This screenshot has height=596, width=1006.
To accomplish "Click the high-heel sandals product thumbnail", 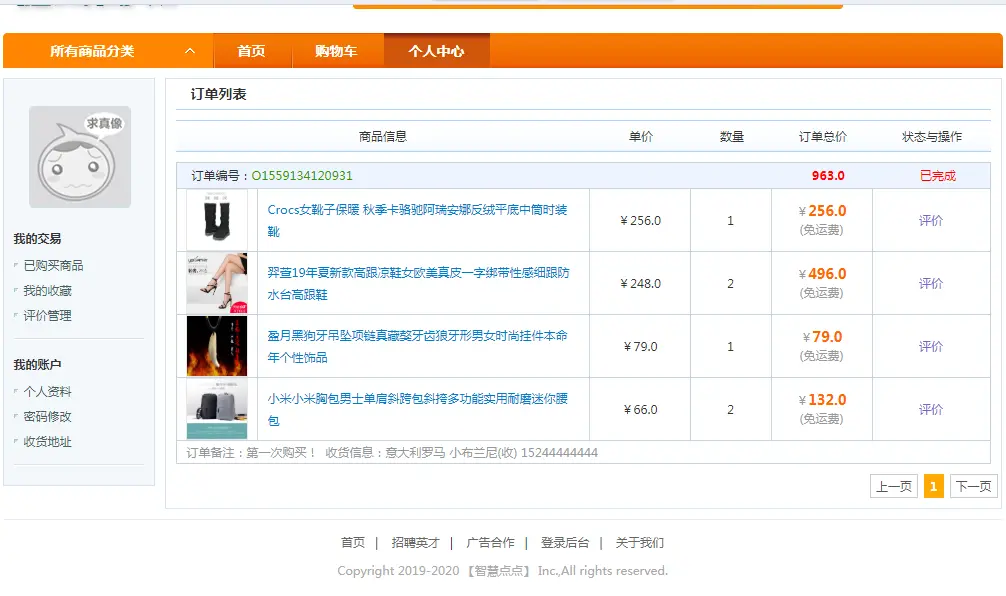I will [x=217, y=283].
